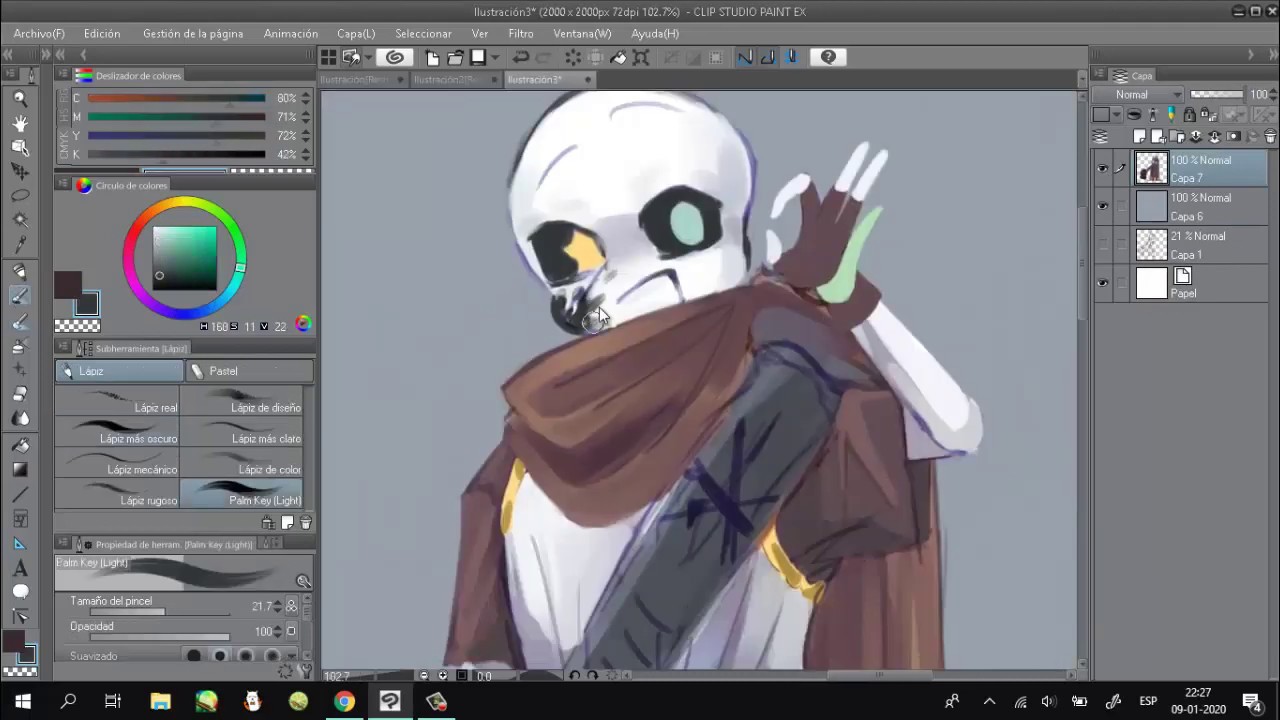This screenshot has height=720, width=1280.
Task: Hide Capa 7 layer with eye icon
Action: [x=1102, y=168]
